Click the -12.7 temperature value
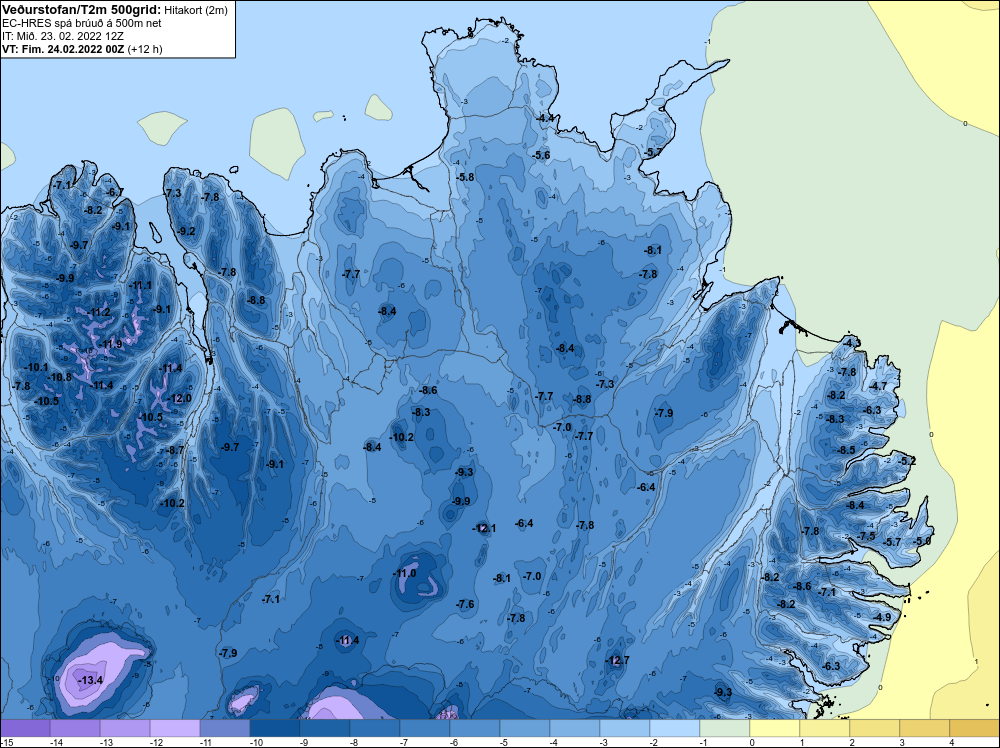Screen dimensions: 1000x748 point(617,660)
